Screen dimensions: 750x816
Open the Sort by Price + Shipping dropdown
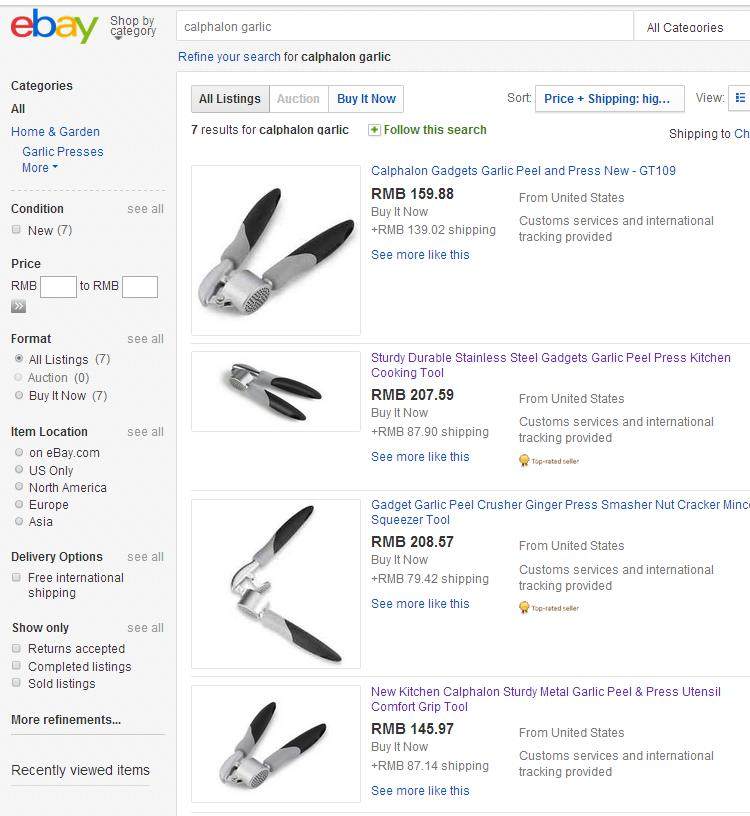click(610, 98)
